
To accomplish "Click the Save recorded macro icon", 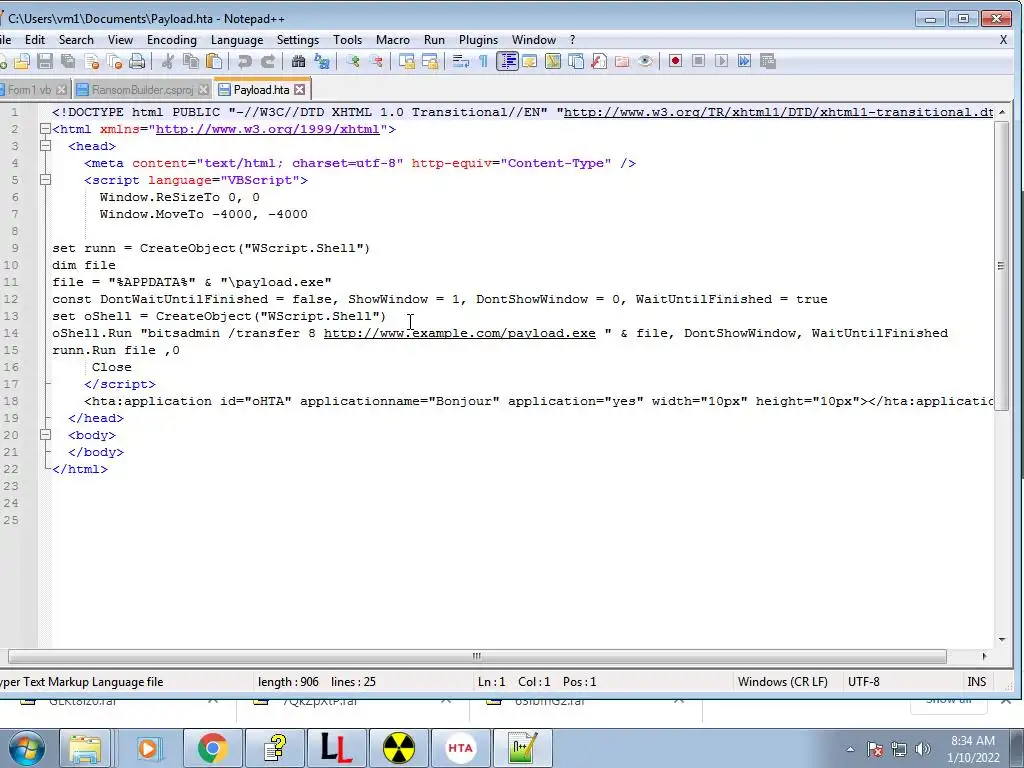I will [x=767, y=61].
